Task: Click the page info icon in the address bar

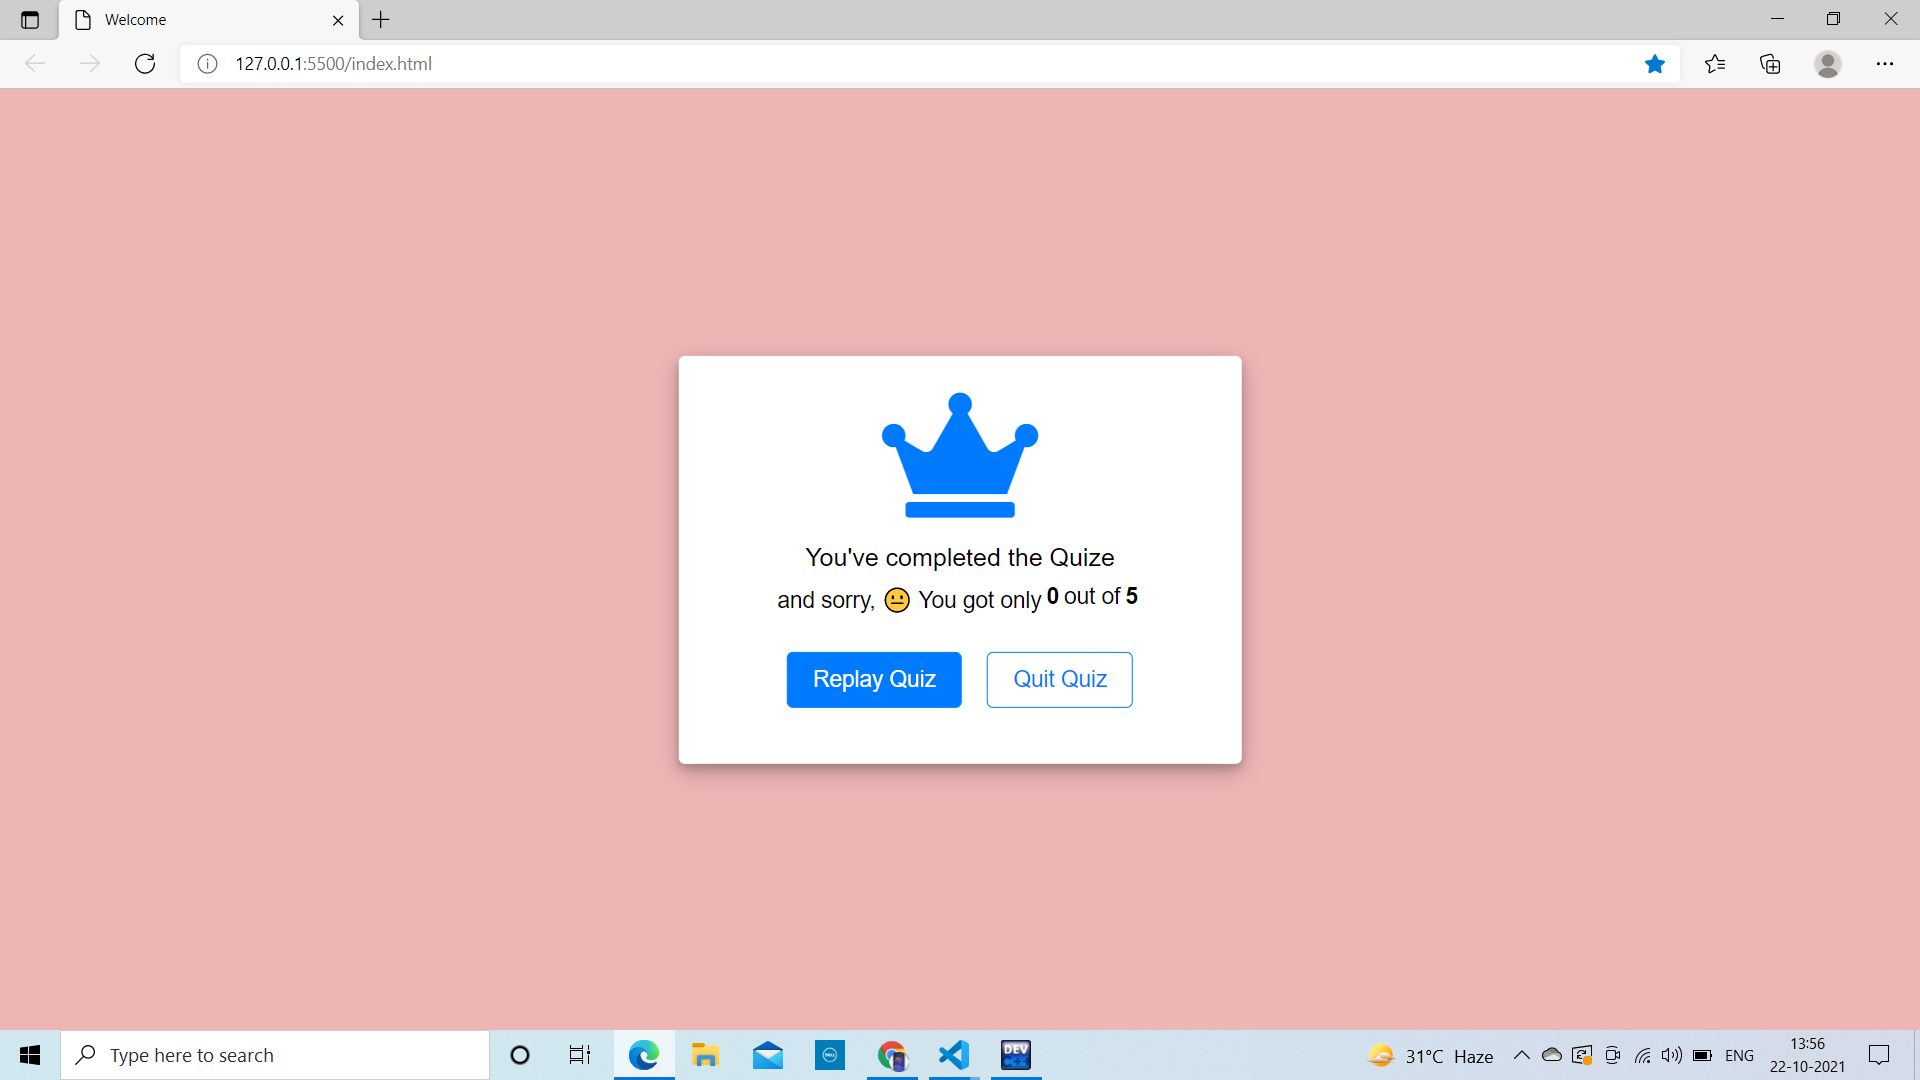Action: [x=207, y=63]
